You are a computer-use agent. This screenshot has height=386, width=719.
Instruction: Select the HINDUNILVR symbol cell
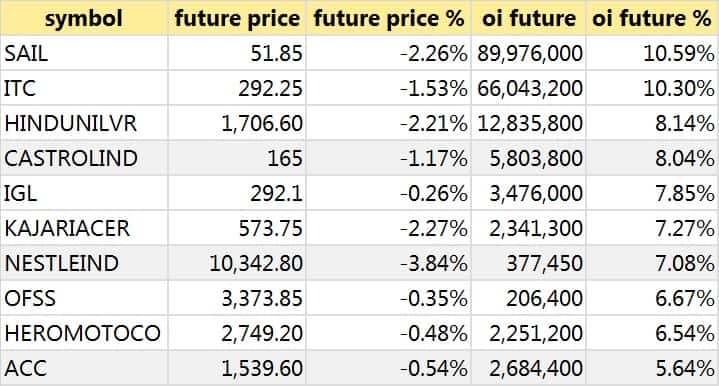pyautogui.click(x=84, y=123)
